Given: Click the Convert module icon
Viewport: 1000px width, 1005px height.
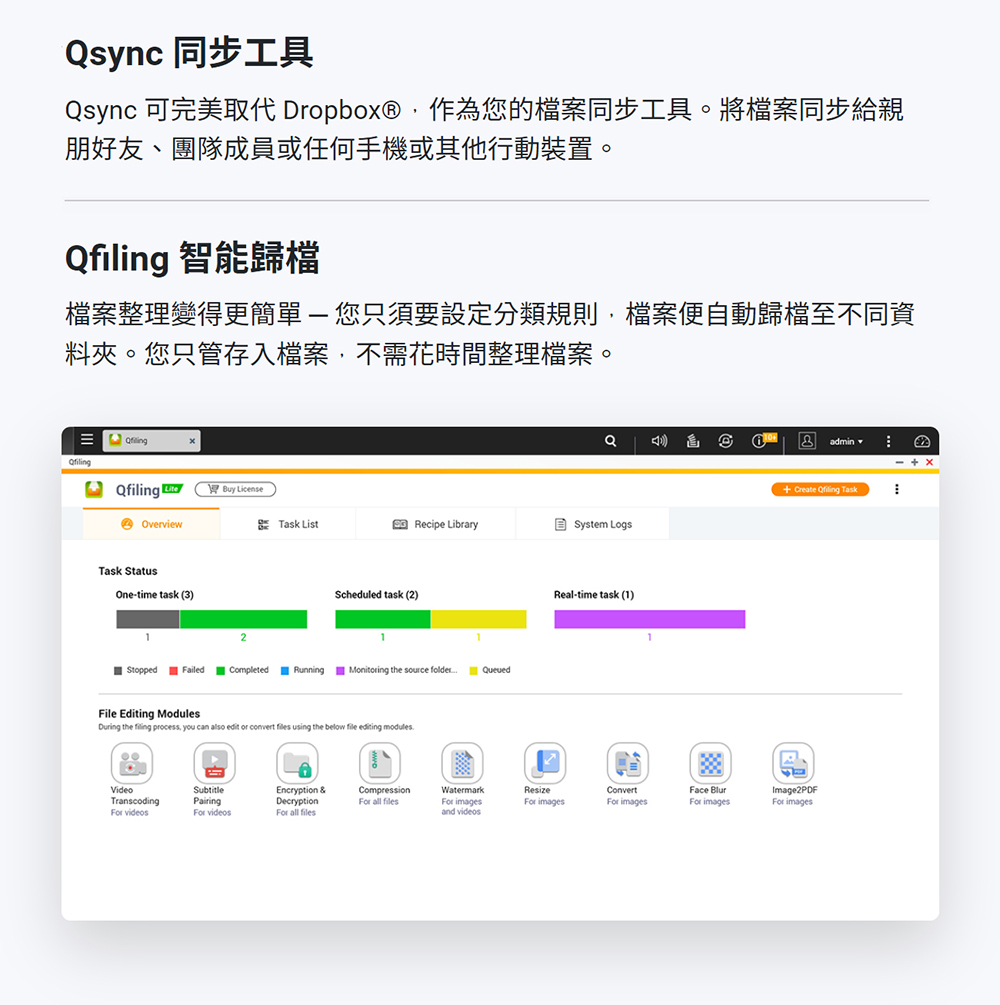Looking at the screenshot, I should [628, 763].
